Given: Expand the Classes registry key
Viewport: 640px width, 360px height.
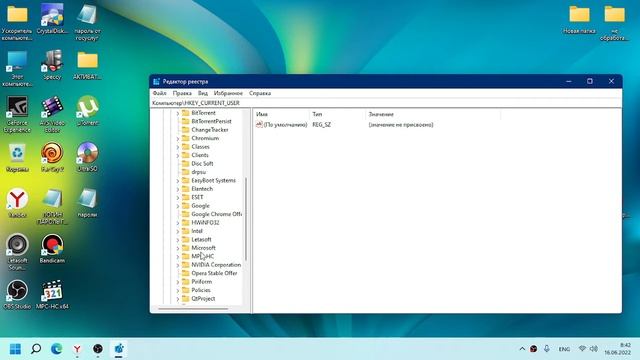Looking at the screenshot, I should 178,147.
